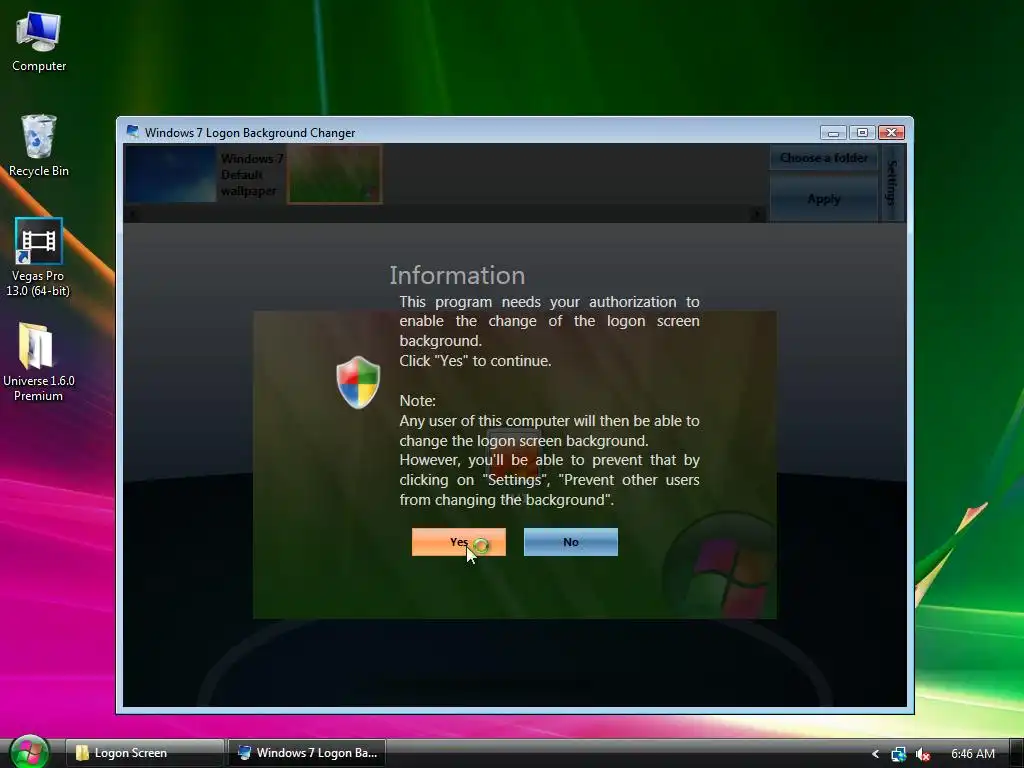Click the Windows 7 Logon Ba... taskbar item
Screen dimensions: 1024x768
307,753
